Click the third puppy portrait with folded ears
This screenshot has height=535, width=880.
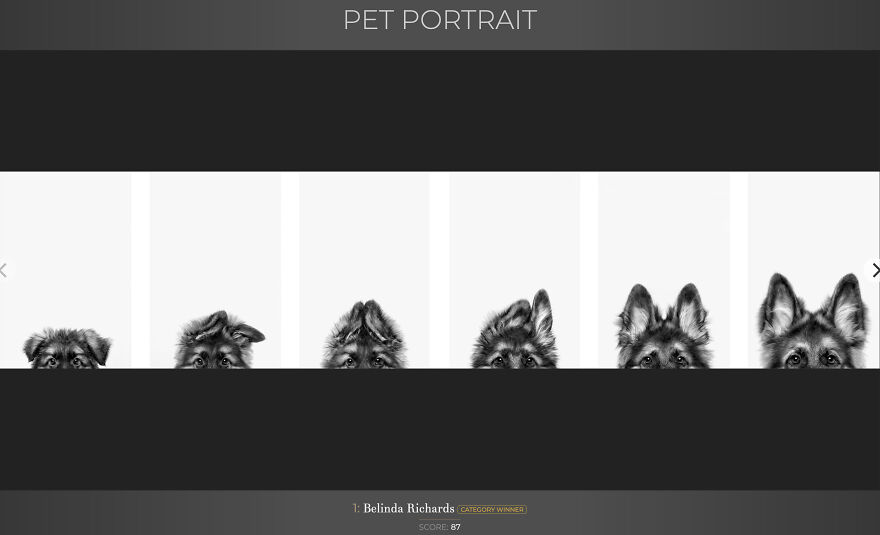[364, 270]
